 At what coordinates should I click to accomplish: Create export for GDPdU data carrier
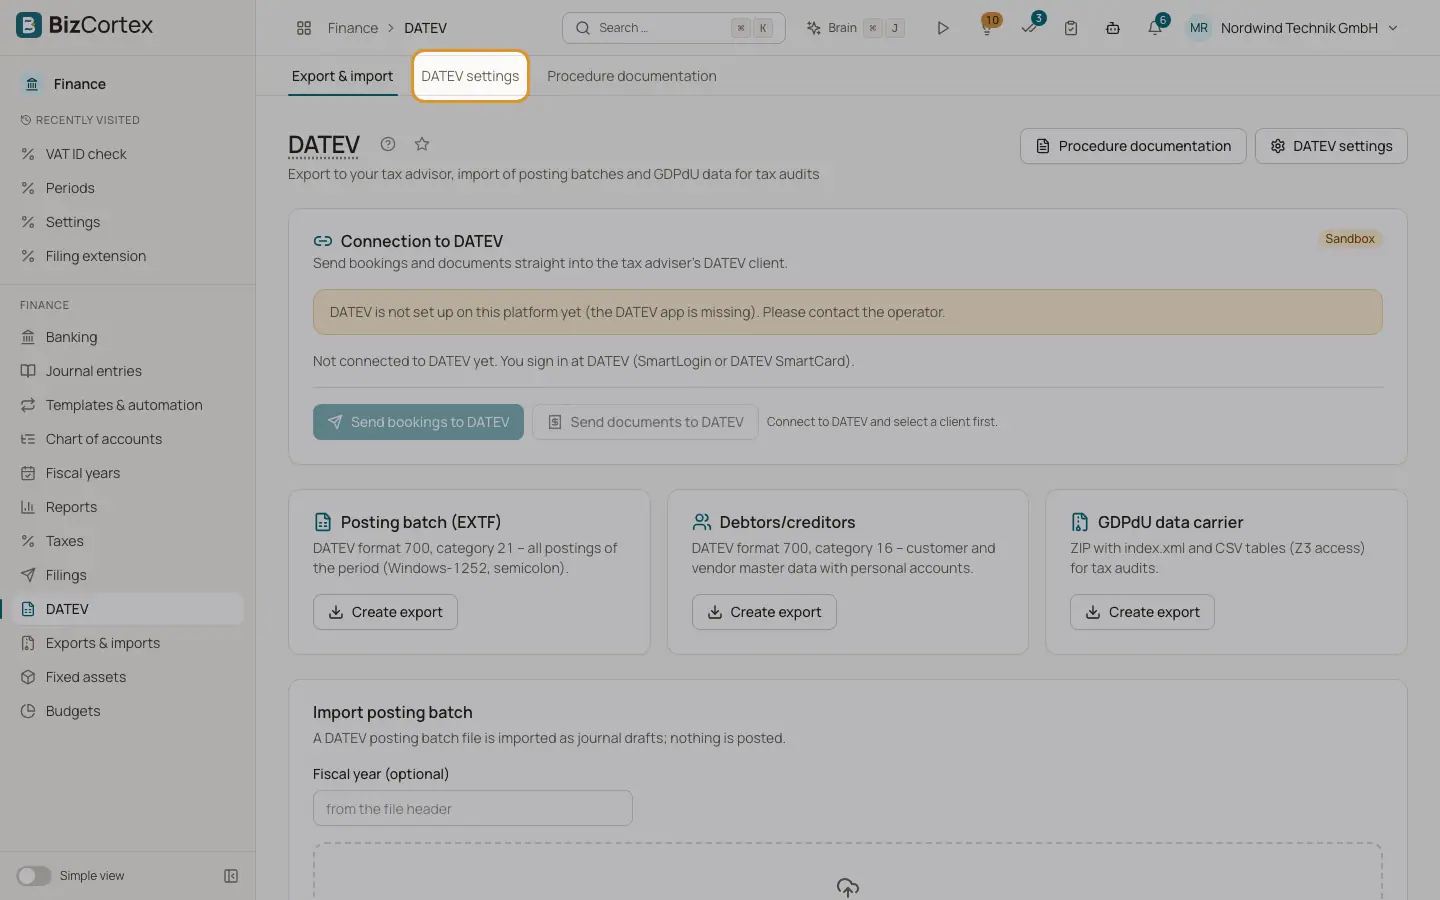pos(1142,612)
